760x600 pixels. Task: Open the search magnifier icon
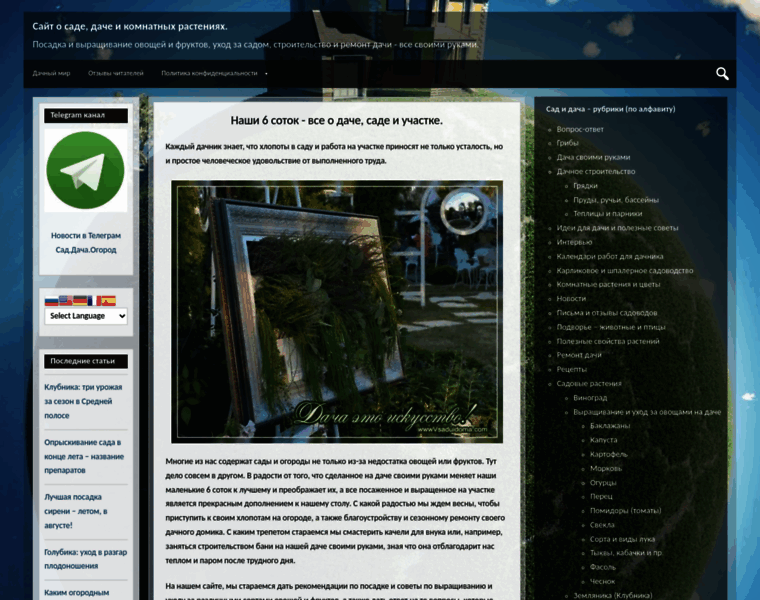point(722,73)
